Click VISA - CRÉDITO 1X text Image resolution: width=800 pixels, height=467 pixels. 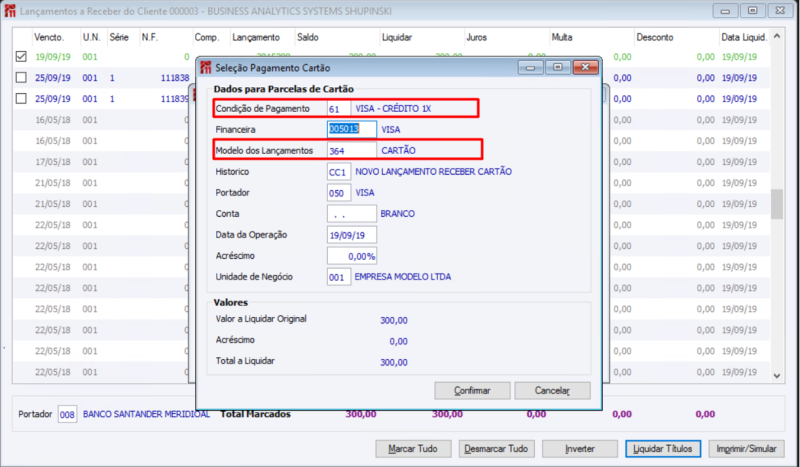[393, 109]
